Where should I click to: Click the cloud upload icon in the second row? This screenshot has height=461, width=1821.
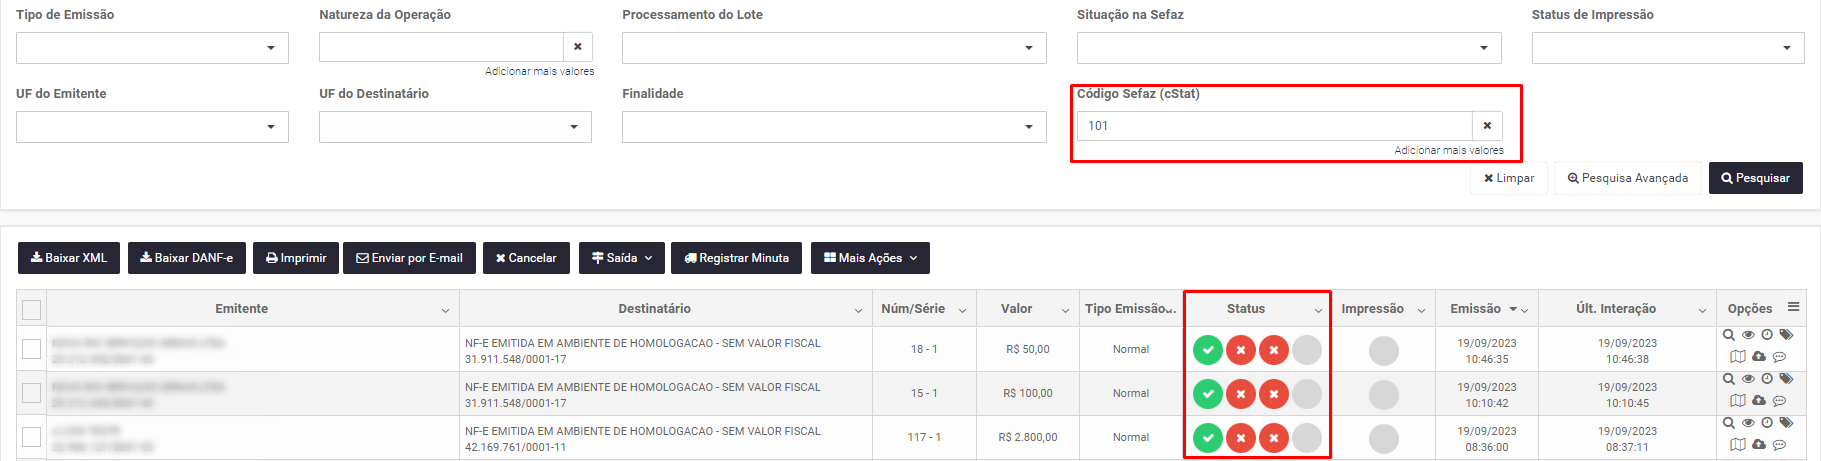(1759, 401)
